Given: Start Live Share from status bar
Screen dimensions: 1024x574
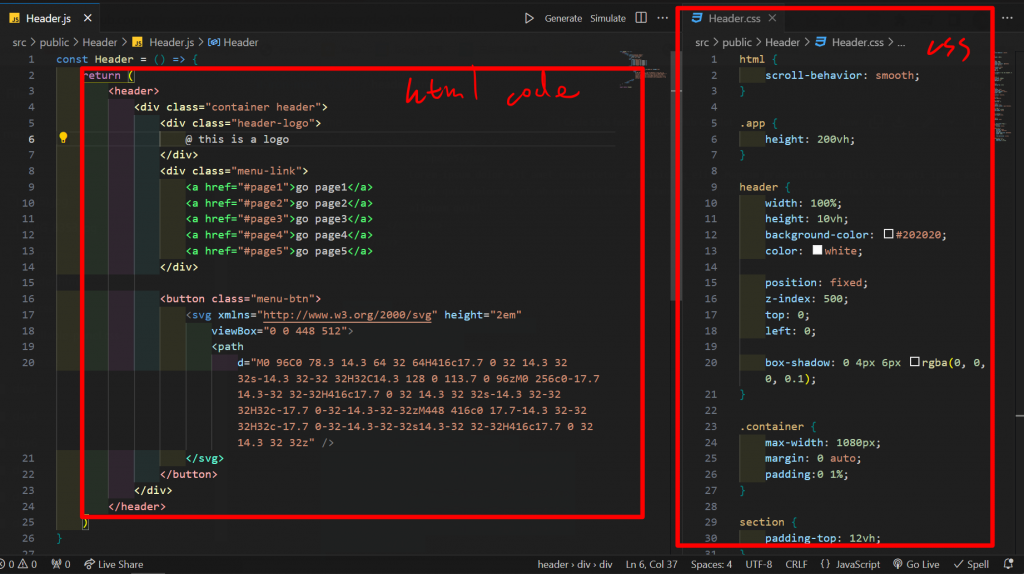Looking at the screenshot, I should click(x=114, y=564).
